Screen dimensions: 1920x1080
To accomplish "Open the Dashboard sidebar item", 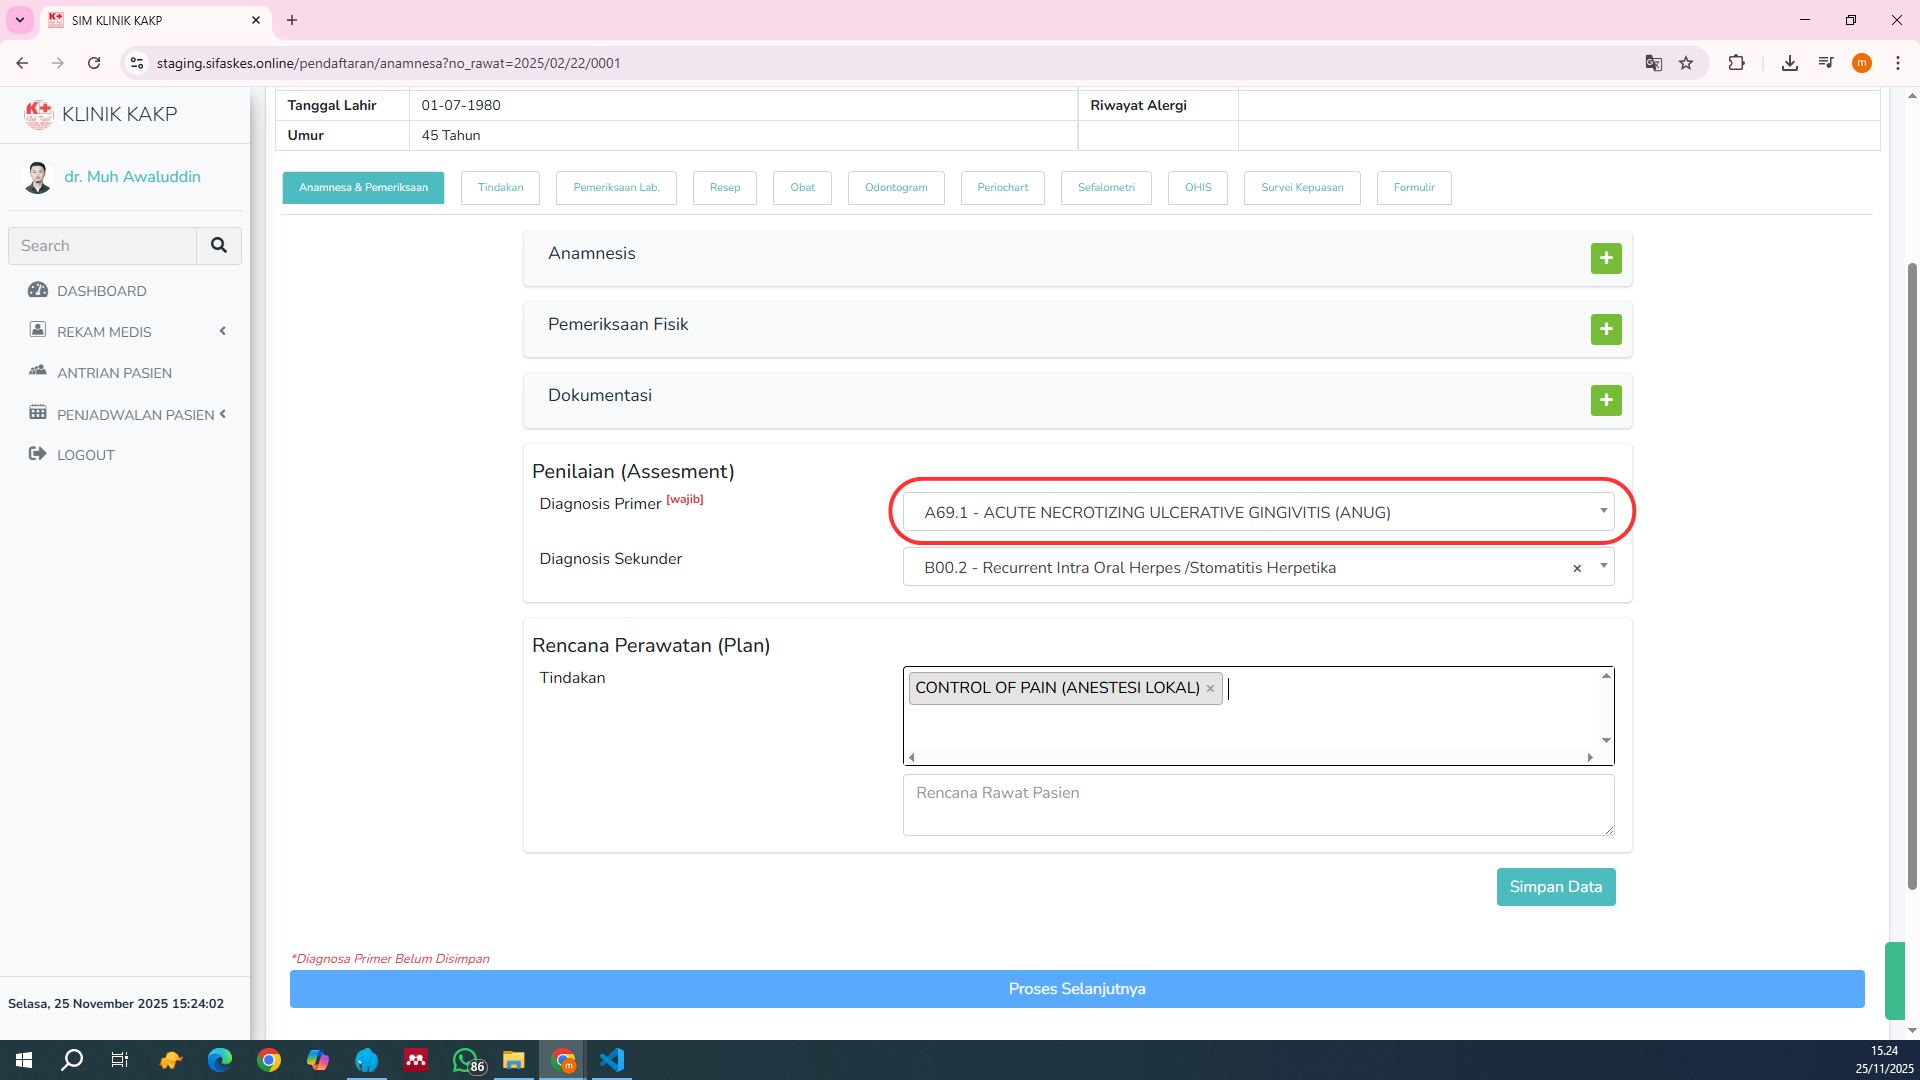I will click(101, 291).
